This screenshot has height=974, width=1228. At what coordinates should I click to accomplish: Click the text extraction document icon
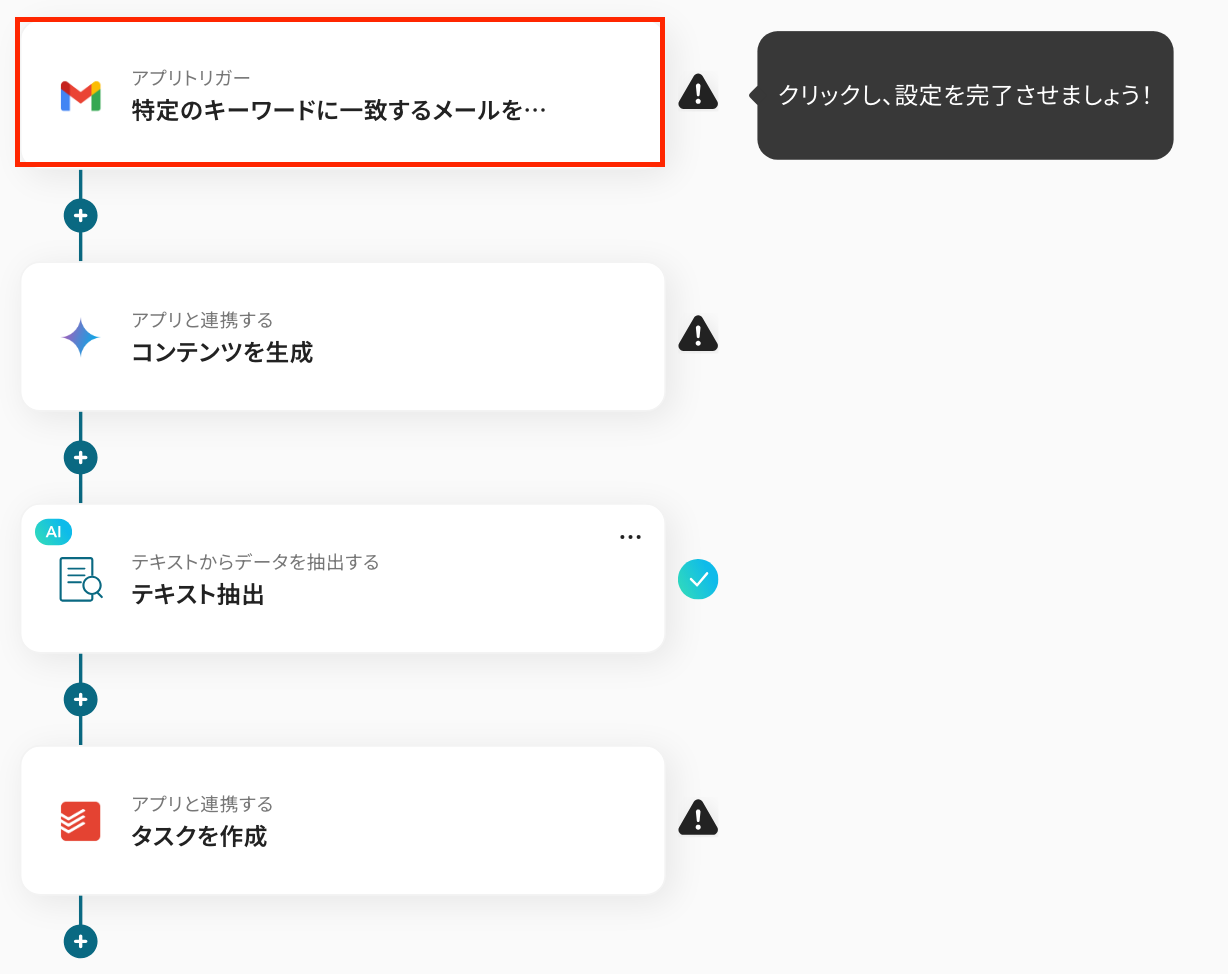pos(80,579)
